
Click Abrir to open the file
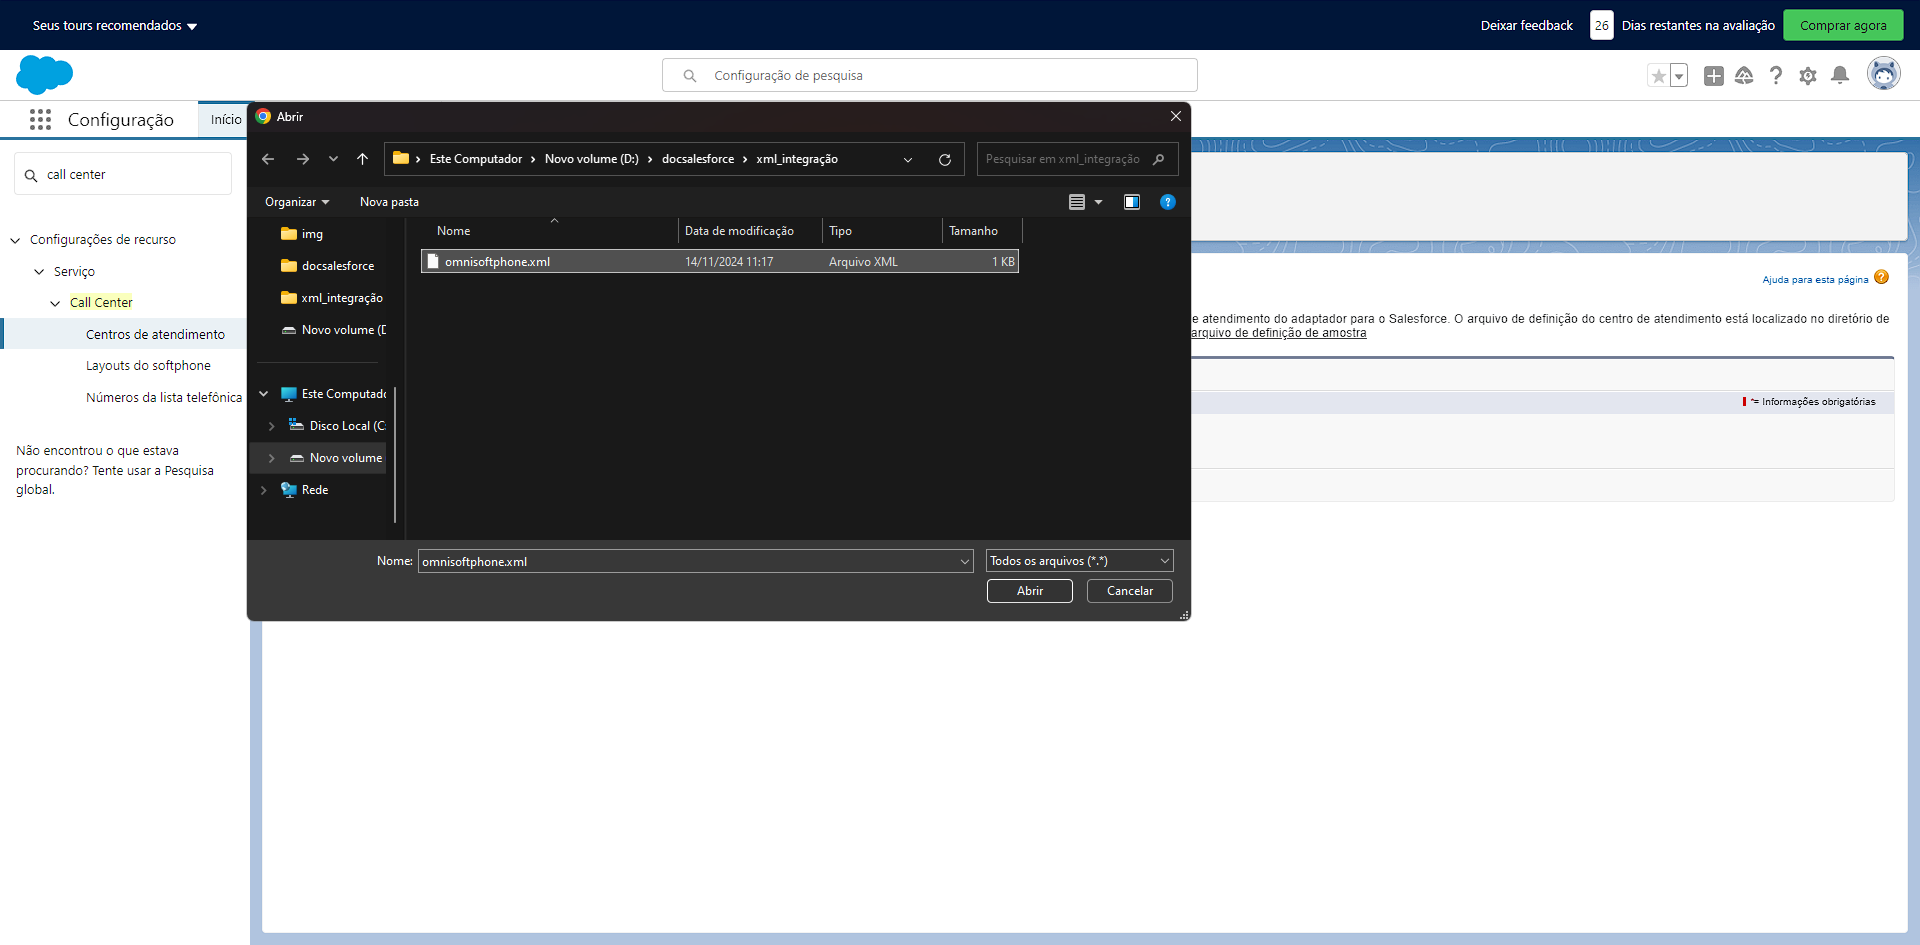[1030, 591]
